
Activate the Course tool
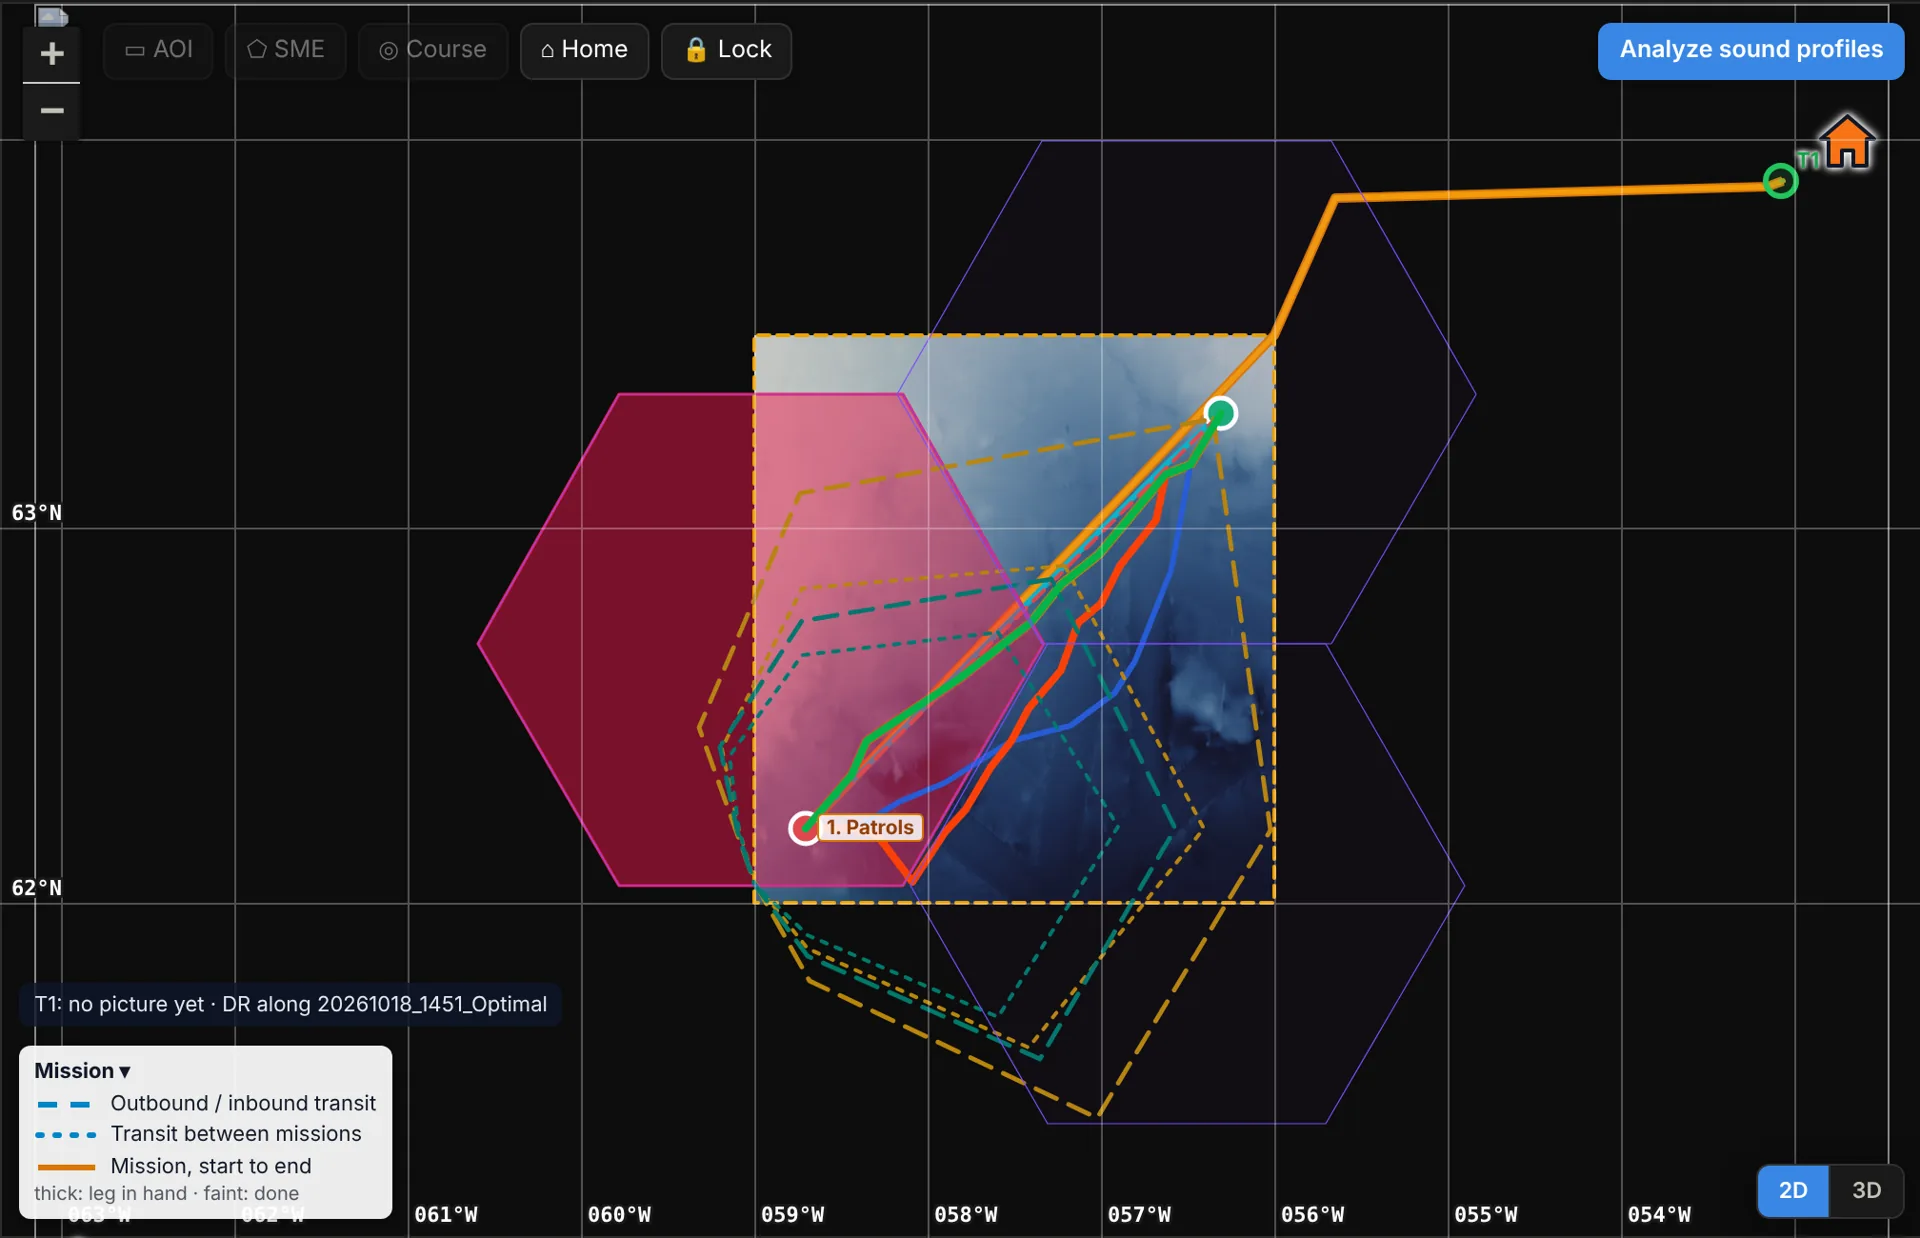tap(433, 50)
